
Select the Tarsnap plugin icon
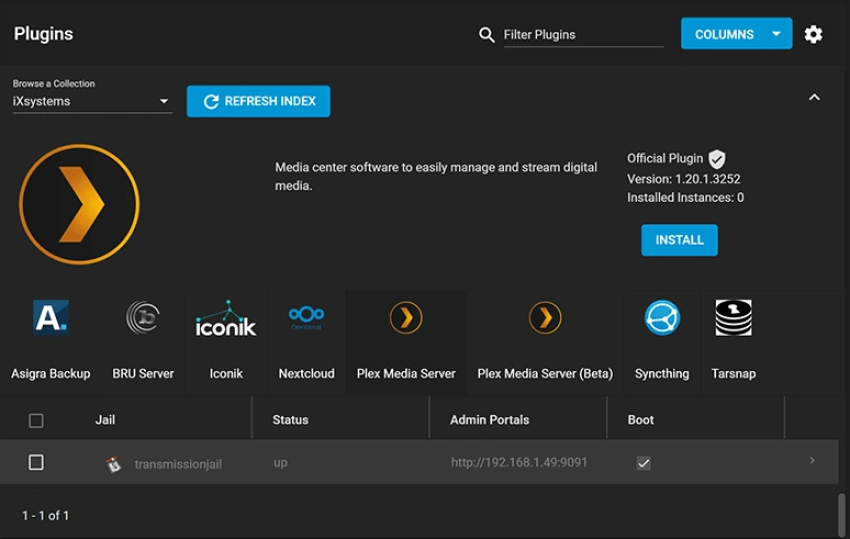coord(733,318)
